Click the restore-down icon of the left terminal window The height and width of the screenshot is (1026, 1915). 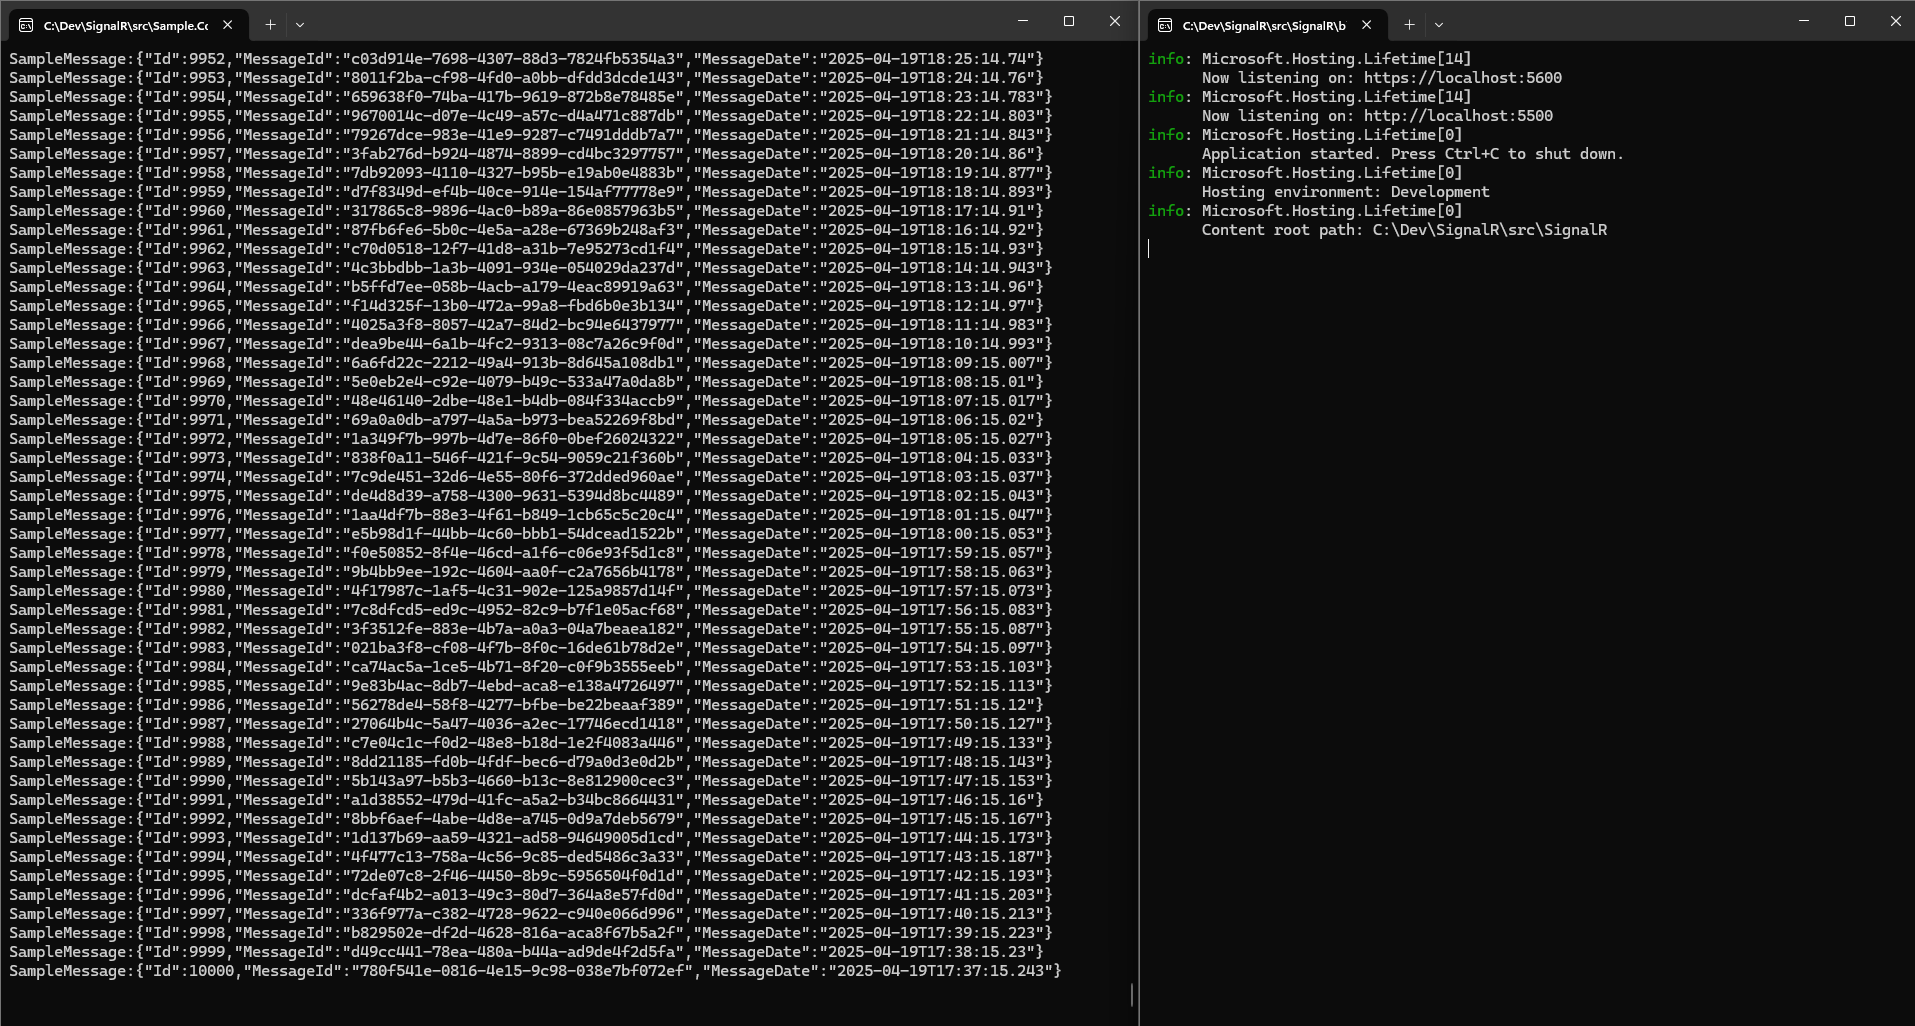(x=1068, y=21)
